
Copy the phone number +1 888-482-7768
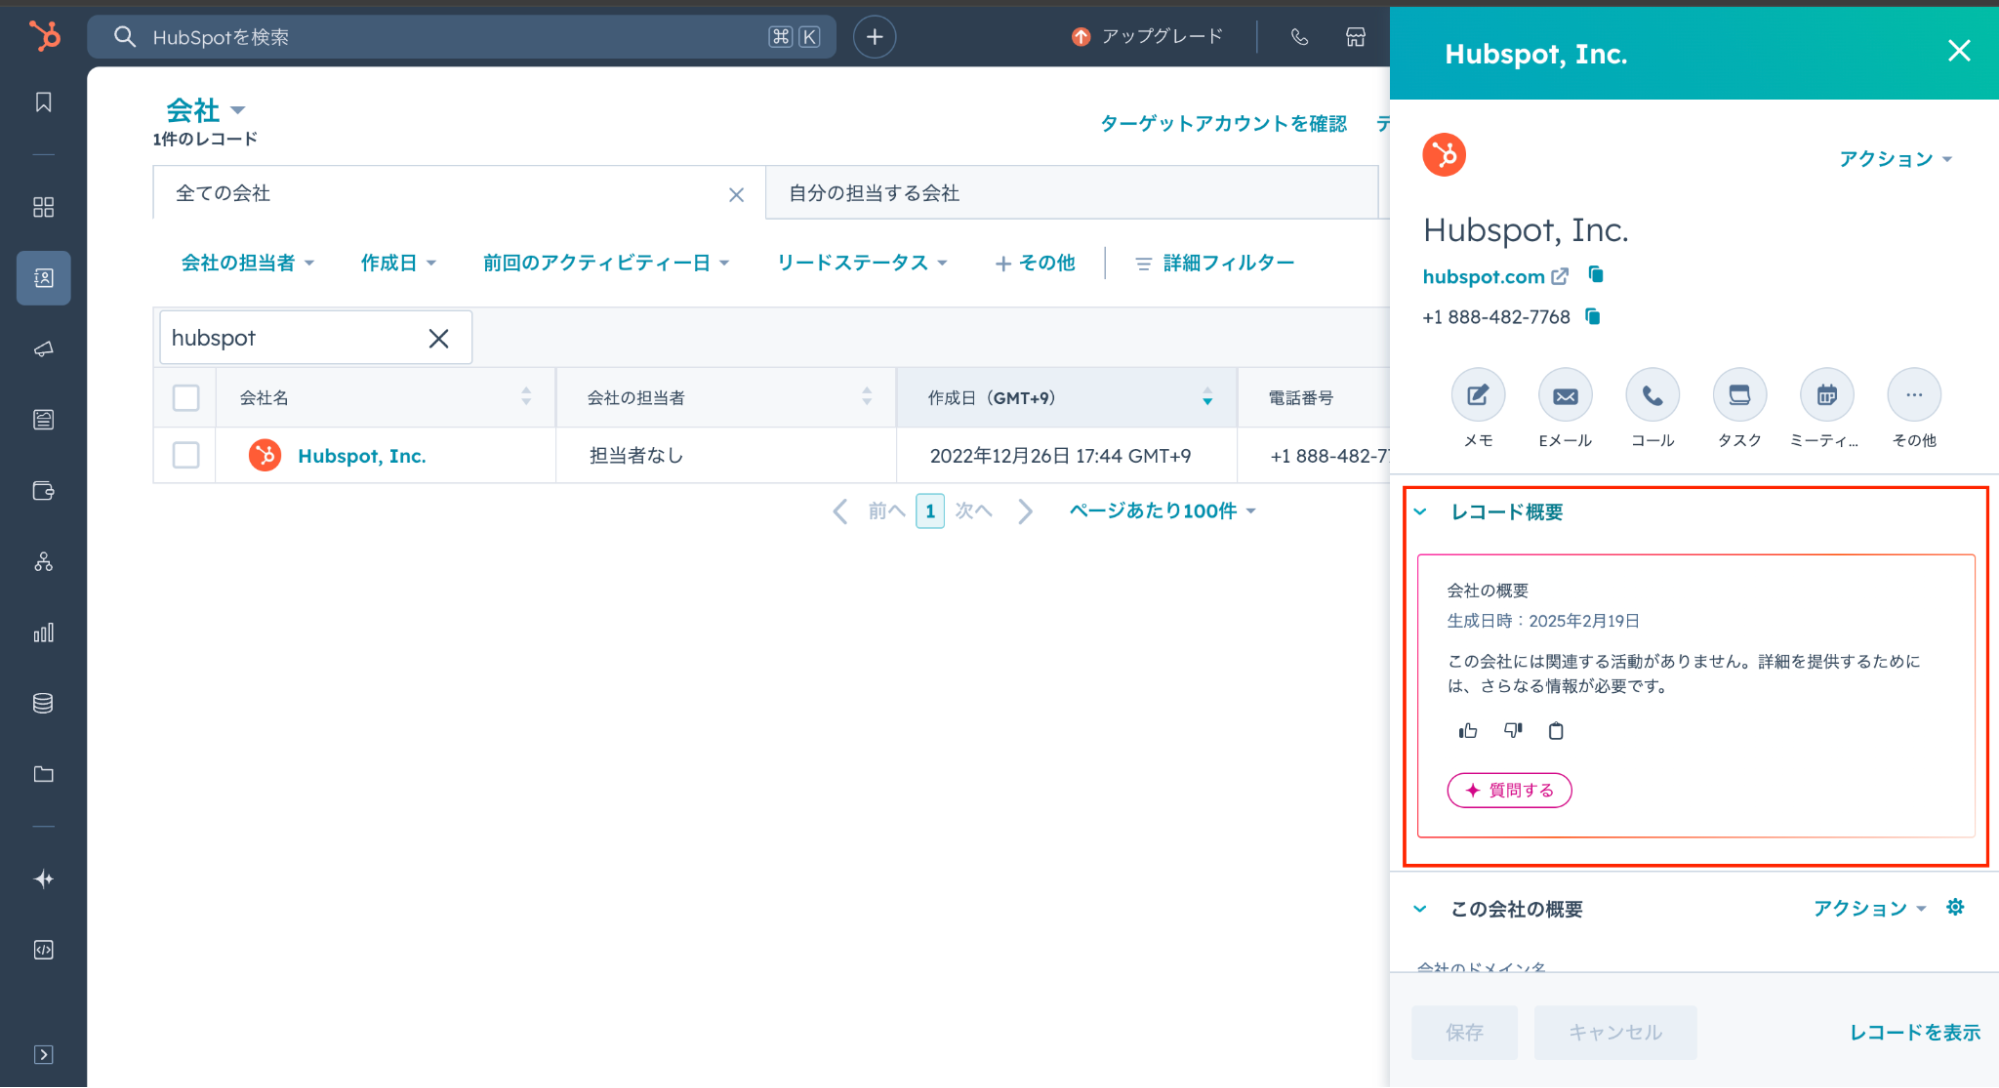pyautogui.click(x=1593, y=316)
